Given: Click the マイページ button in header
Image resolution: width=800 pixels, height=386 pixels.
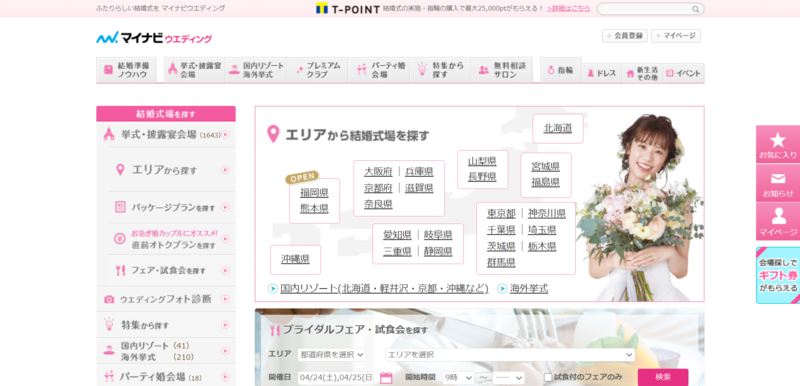Looking at the screenshot, I should (x=676, y=36).
